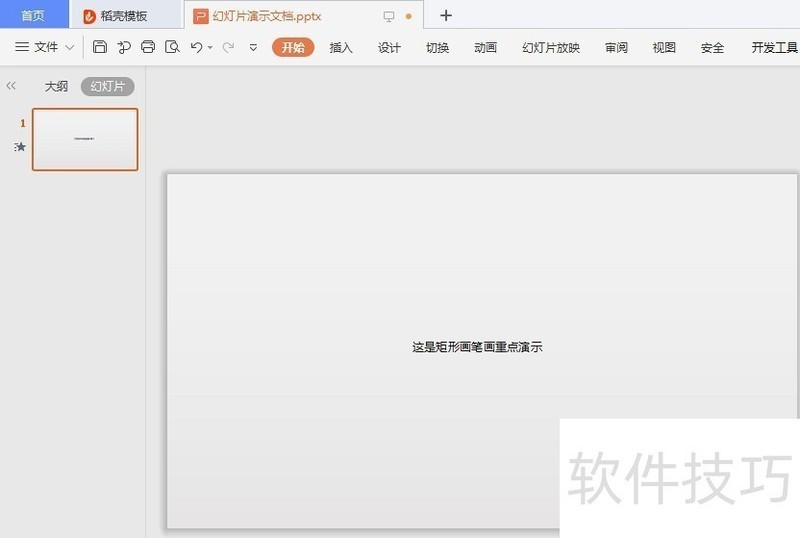Switch to the 大纲 outline view
This screenshot has width=800, height=538.
click(56, 87)
